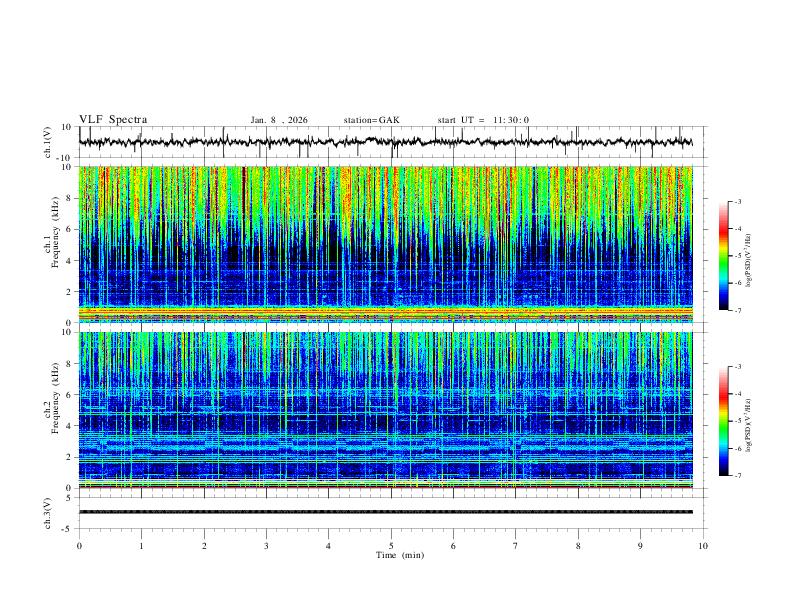Click the ch.1(V) waveform "10" tick
This screenshot has height=612, width=792.
[67, 127]
